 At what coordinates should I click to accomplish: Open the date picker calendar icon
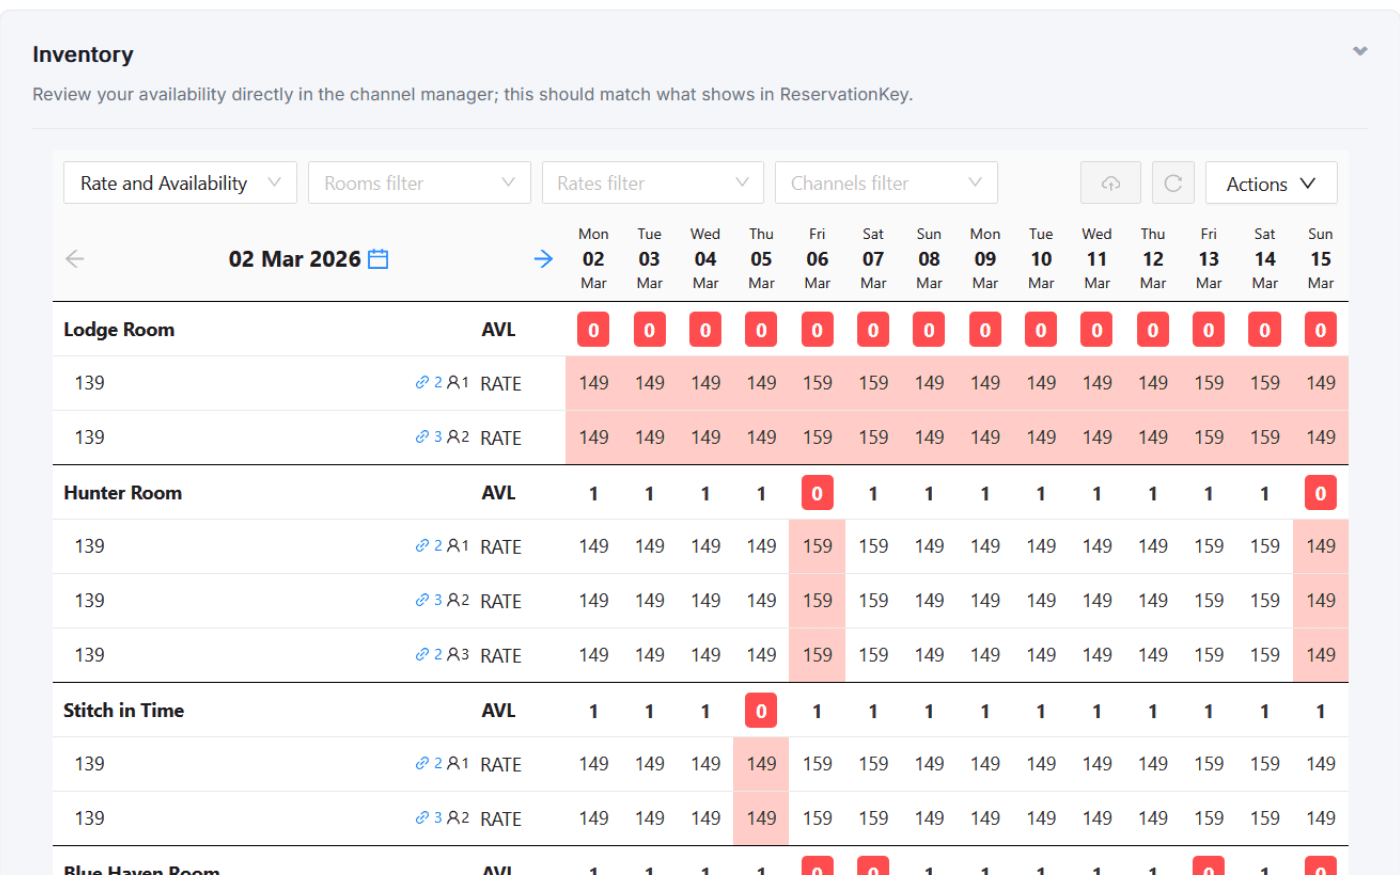pos(377,258)
